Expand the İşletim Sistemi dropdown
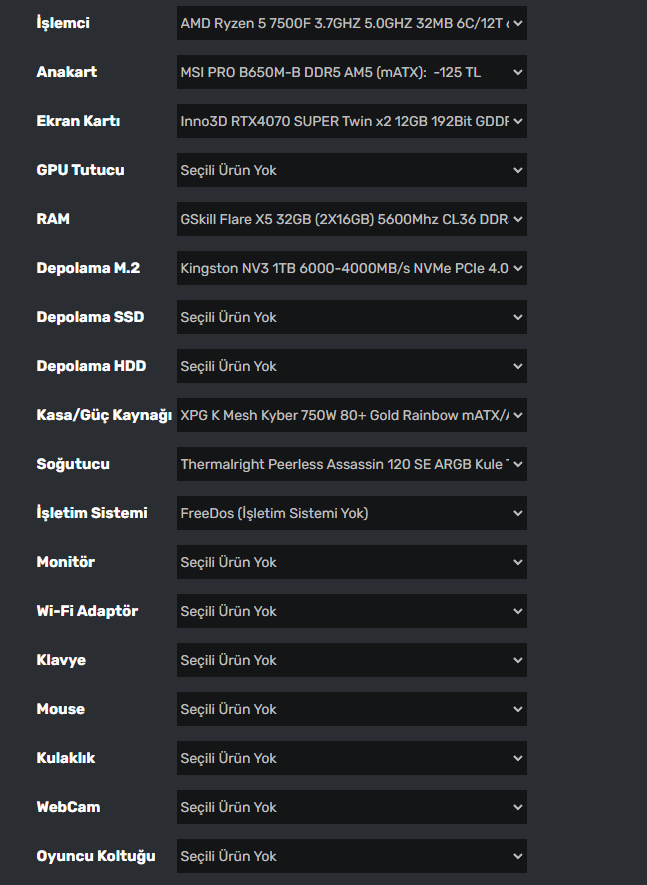The image size is (647, 885). click(x=351, y=513)
